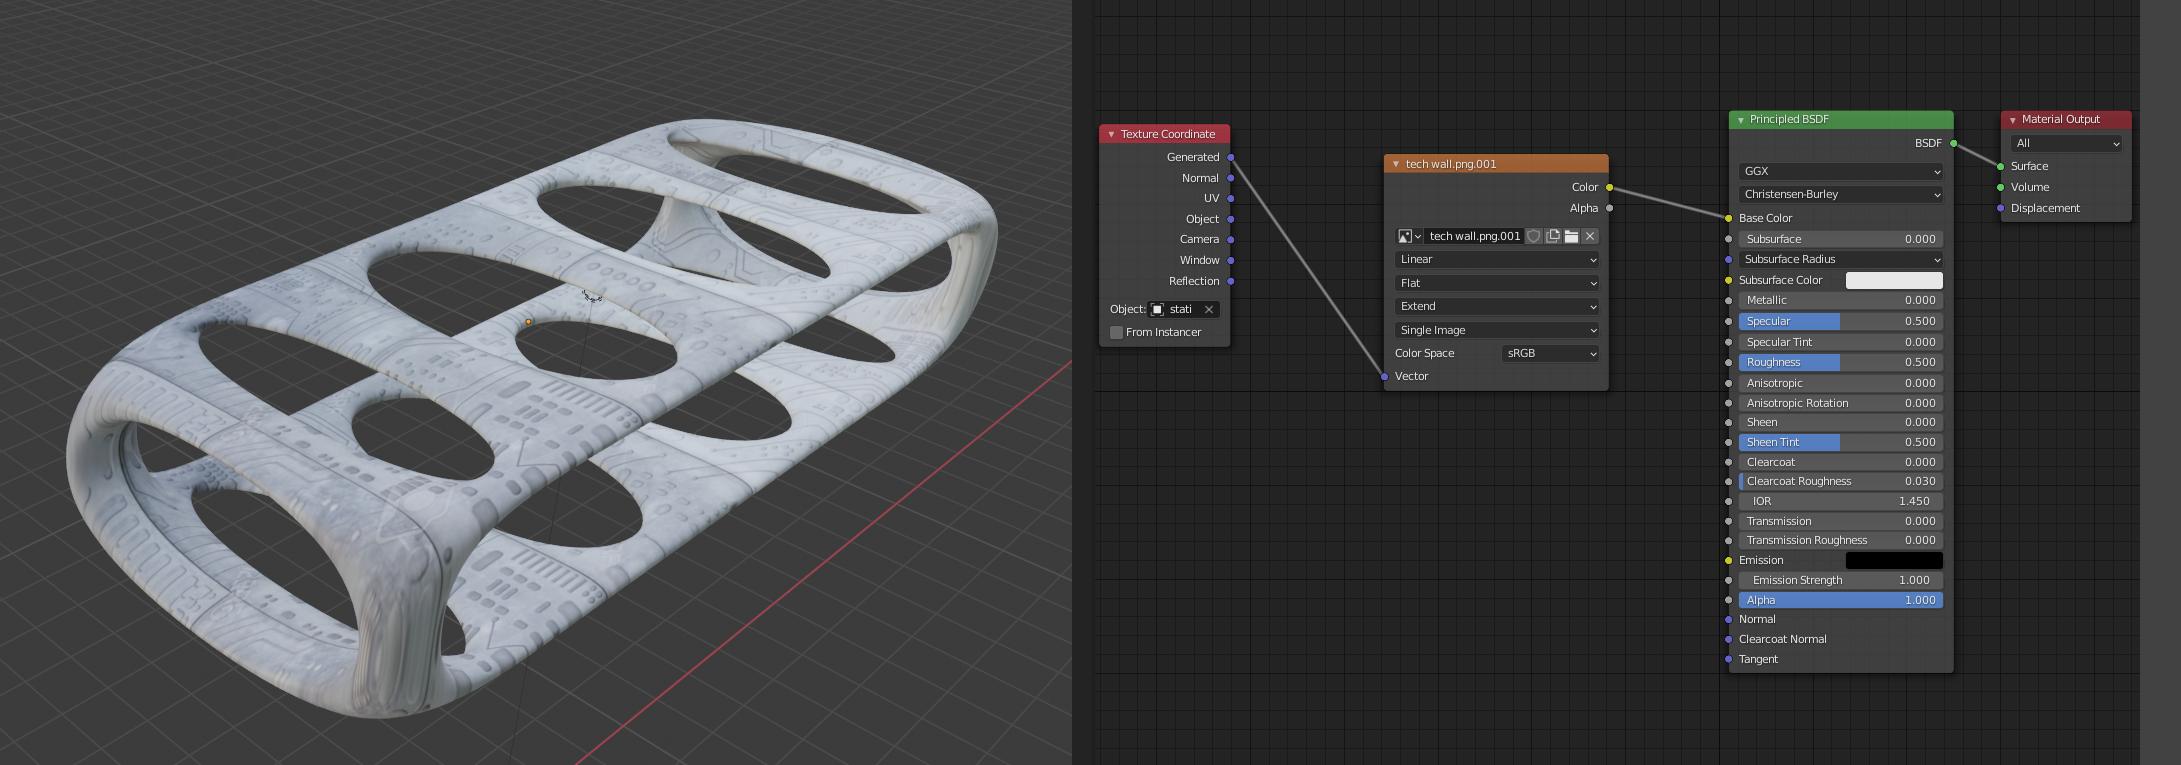Open the image browse dropdown icon

(1410, 236)
